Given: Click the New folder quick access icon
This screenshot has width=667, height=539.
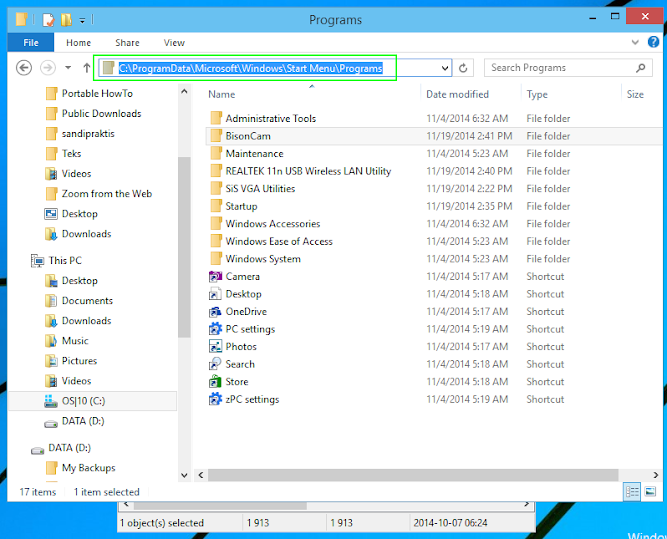Looking at the screenshot, I should tap(66, 20).
